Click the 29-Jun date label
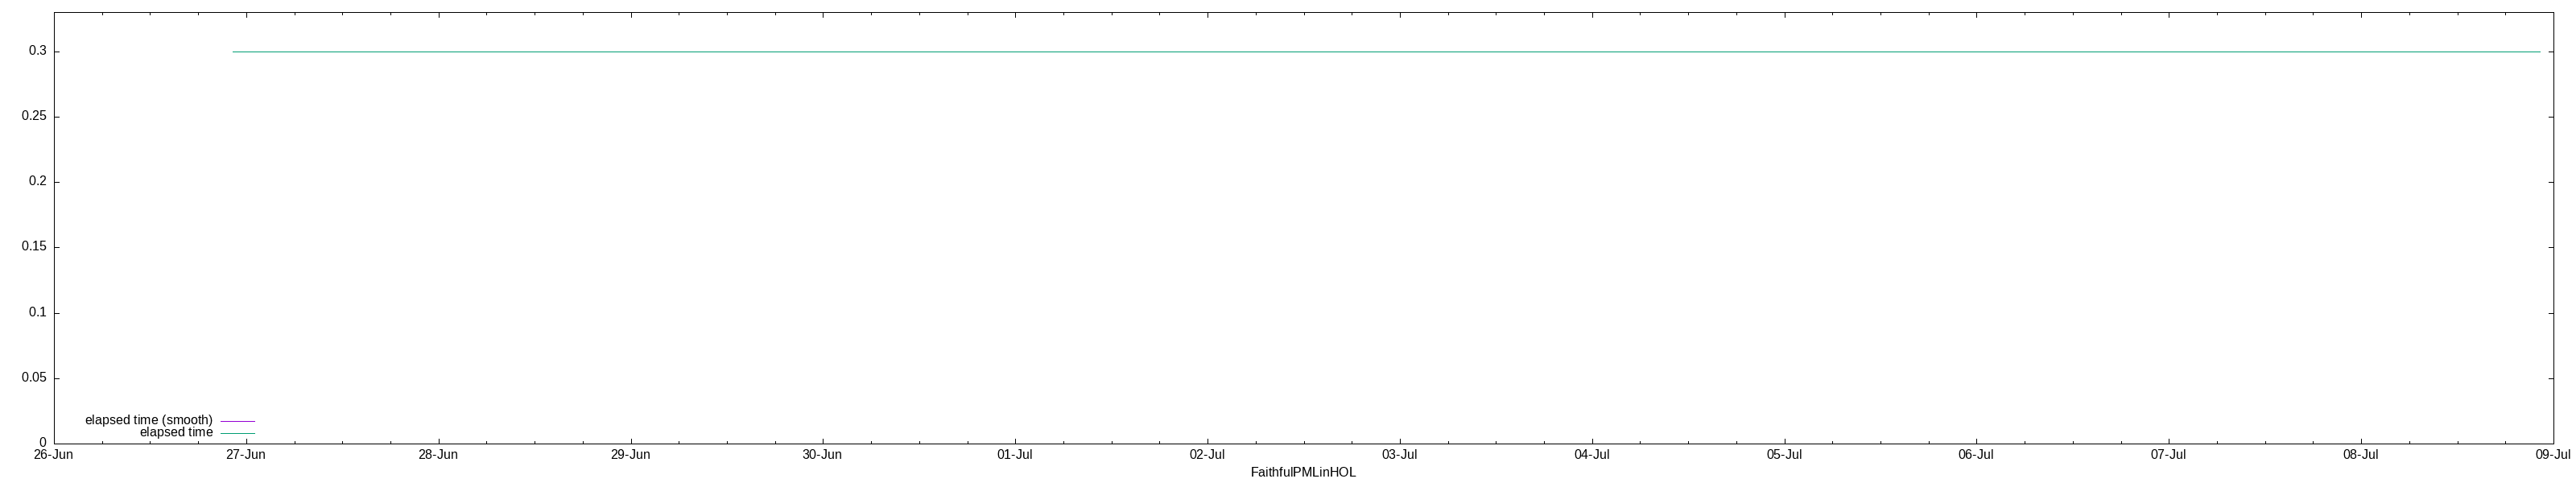The height and width of the screenshot is (483, 2576). [630, 455]
